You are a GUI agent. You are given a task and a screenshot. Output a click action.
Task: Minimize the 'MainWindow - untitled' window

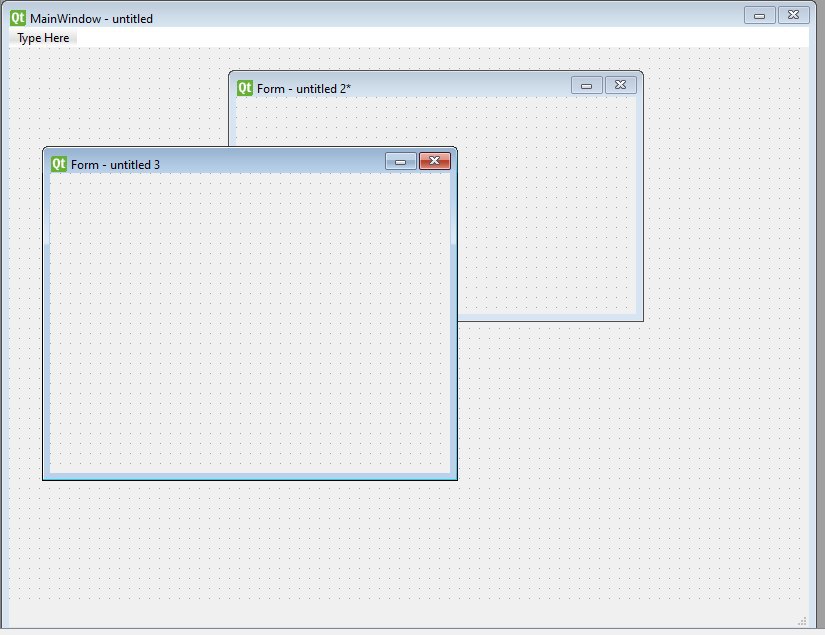759,15
